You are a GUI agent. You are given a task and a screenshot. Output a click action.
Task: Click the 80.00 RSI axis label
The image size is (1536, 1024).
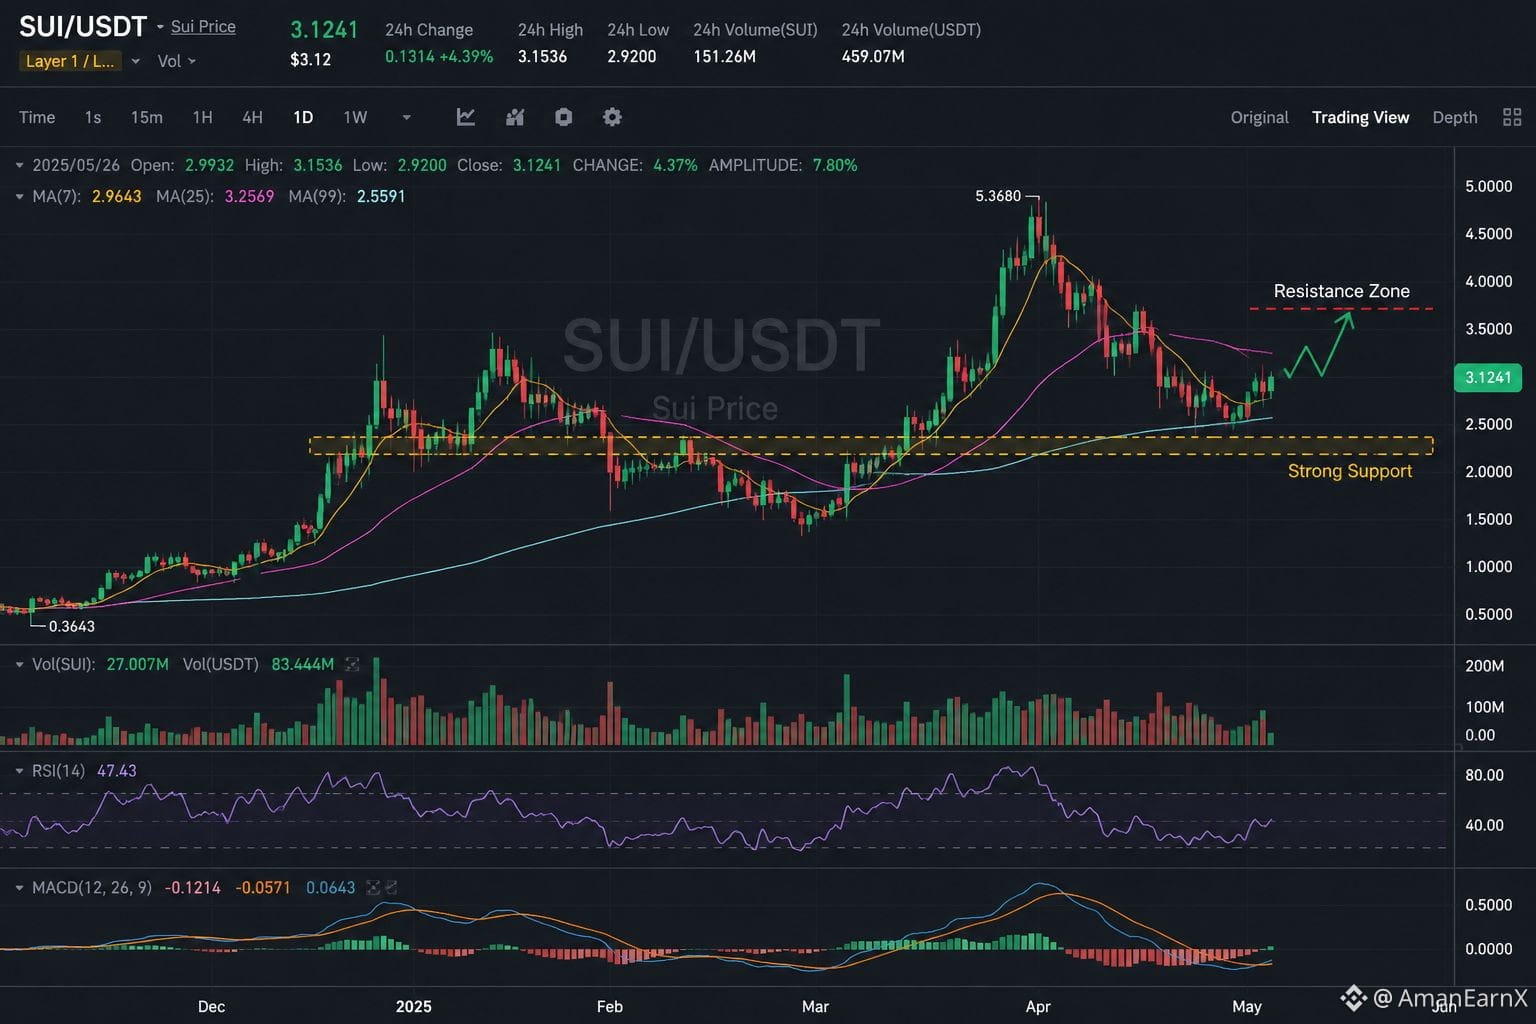coord(1484,775)
